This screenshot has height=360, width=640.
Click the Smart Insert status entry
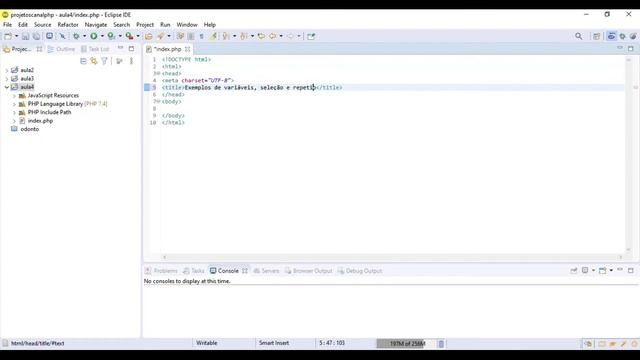click(273, 343)
